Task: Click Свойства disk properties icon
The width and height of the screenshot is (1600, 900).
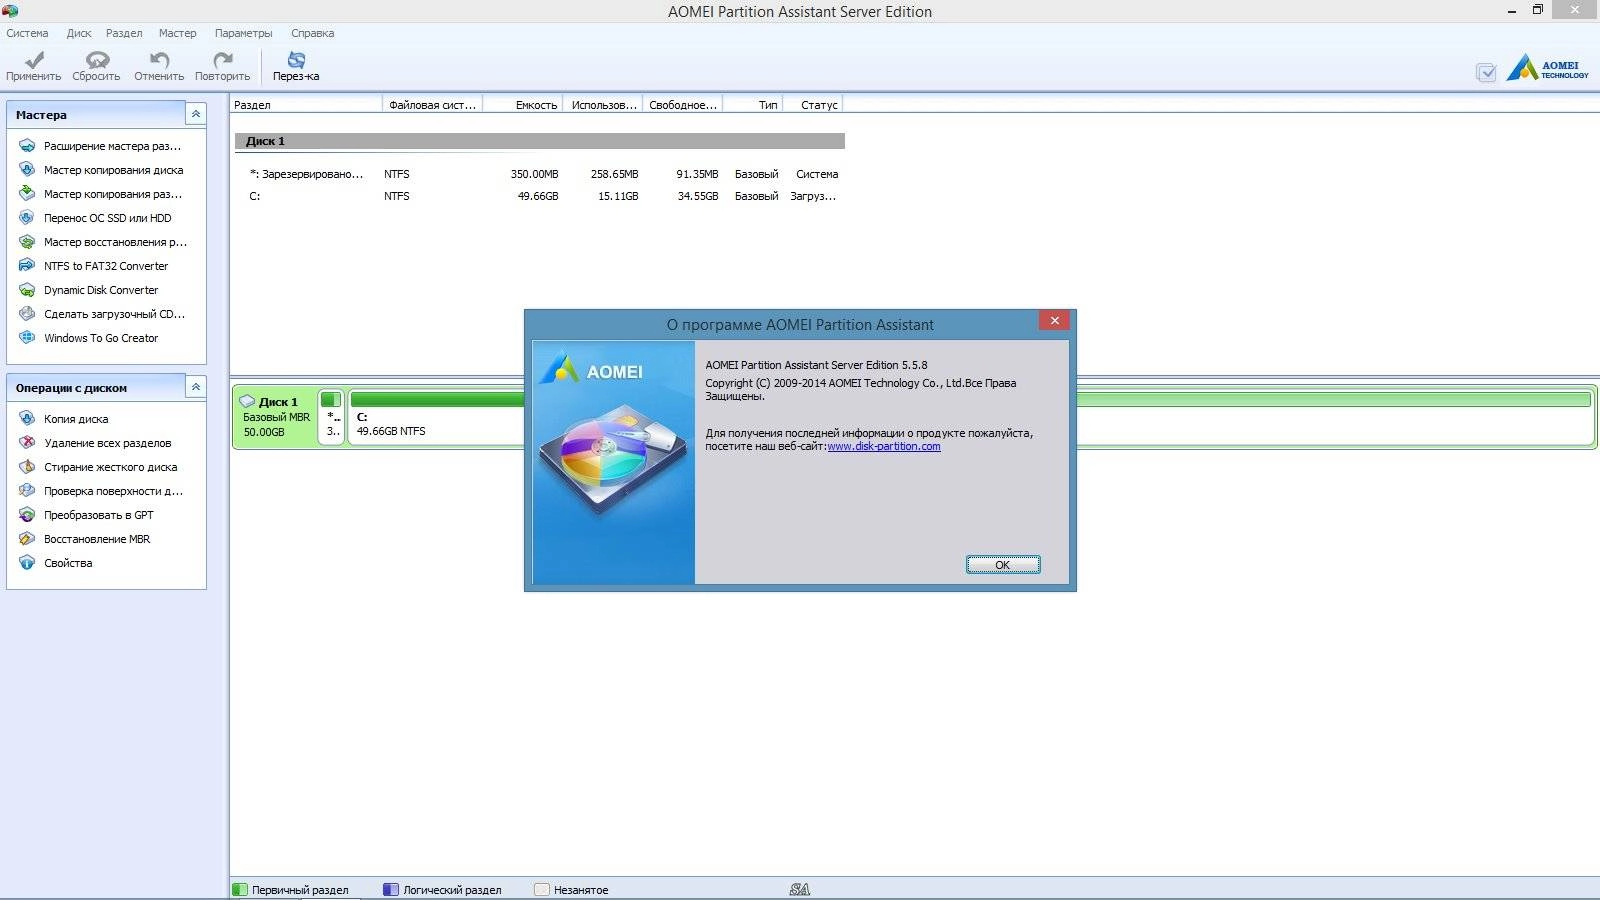Action: [27, 563]
